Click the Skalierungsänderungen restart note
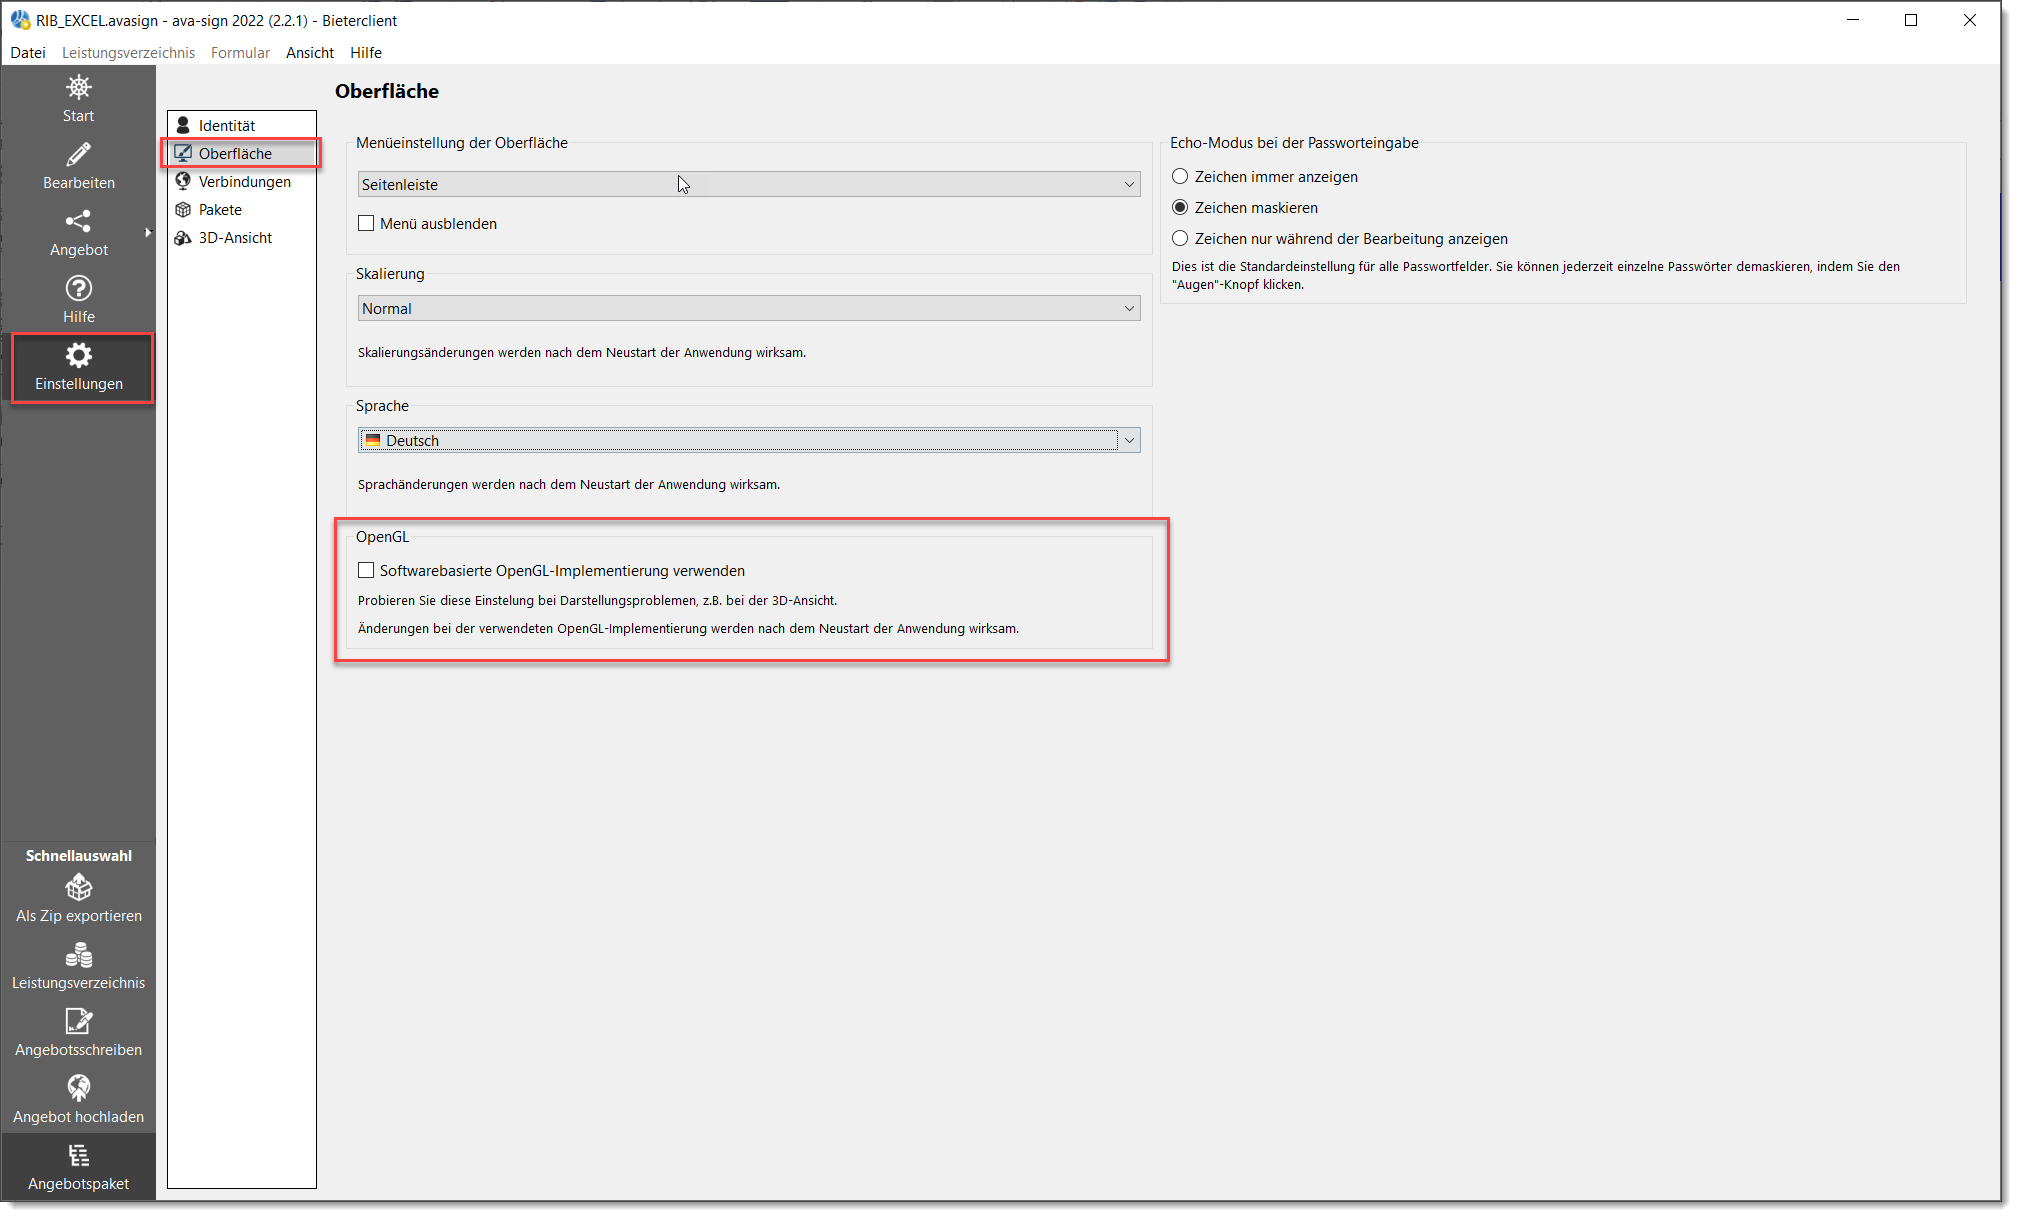The image size is (2017, 1217). pos(582,352)
